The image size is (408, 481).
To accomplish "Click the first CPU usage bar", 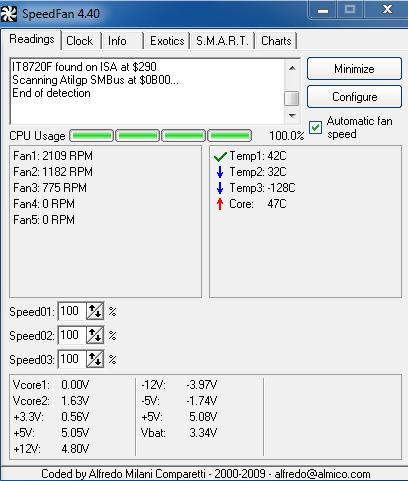I will pyautogui.click(x=92, y=136).
